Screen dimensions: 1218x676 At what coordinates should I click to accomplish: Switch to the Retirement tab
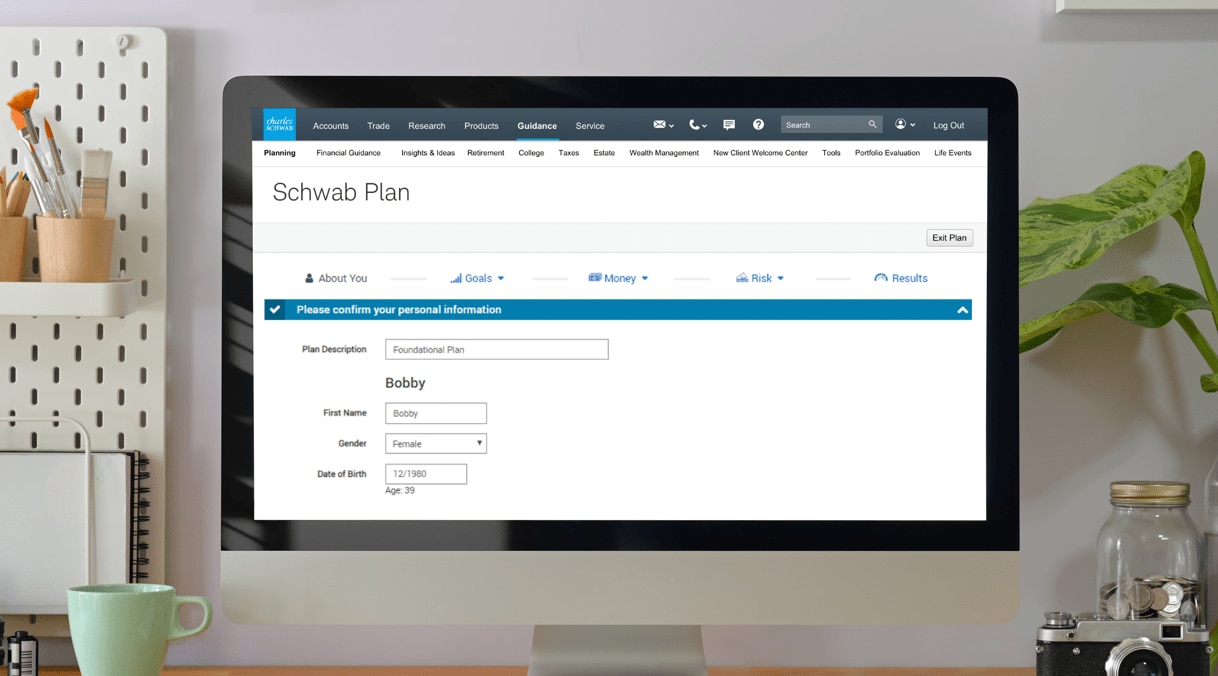point(485,153)
